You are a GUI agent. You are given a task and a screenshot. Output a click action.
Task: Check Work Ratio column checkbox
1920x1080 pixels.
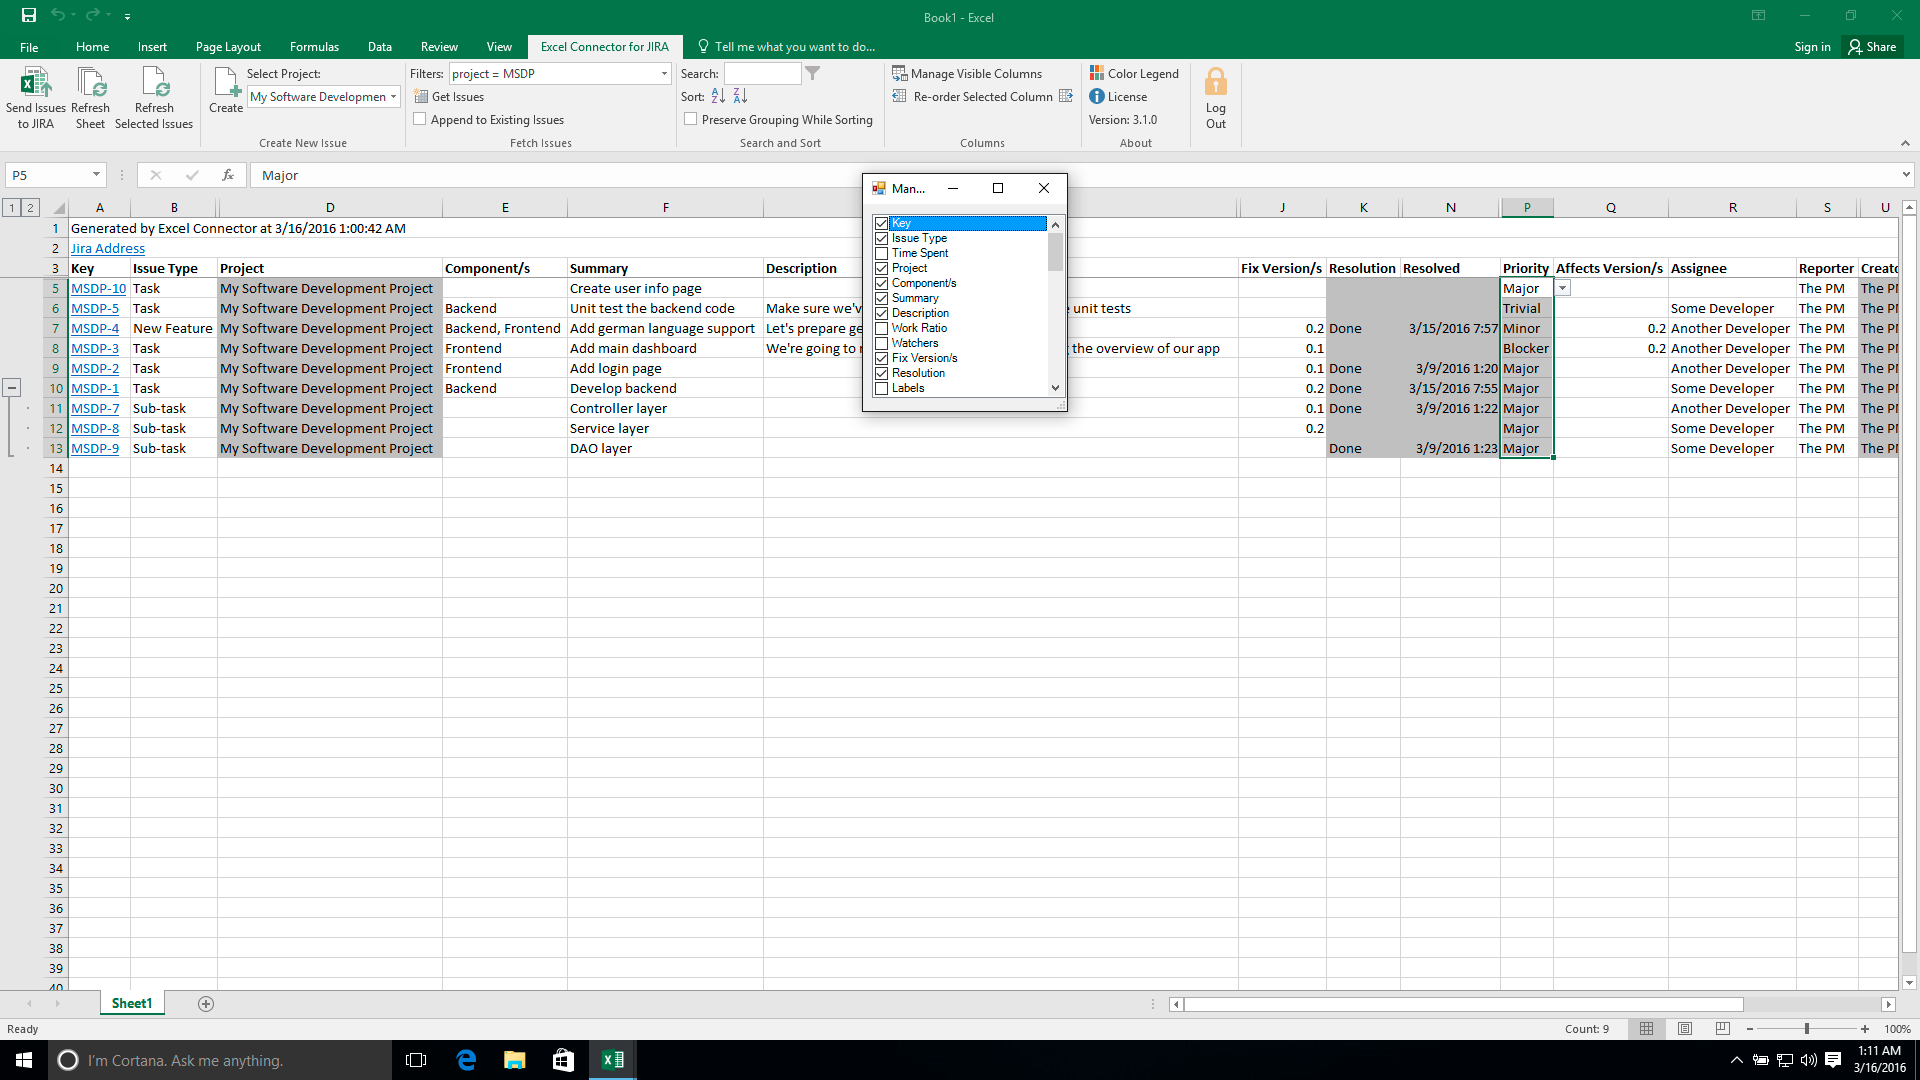coord(882,328)
